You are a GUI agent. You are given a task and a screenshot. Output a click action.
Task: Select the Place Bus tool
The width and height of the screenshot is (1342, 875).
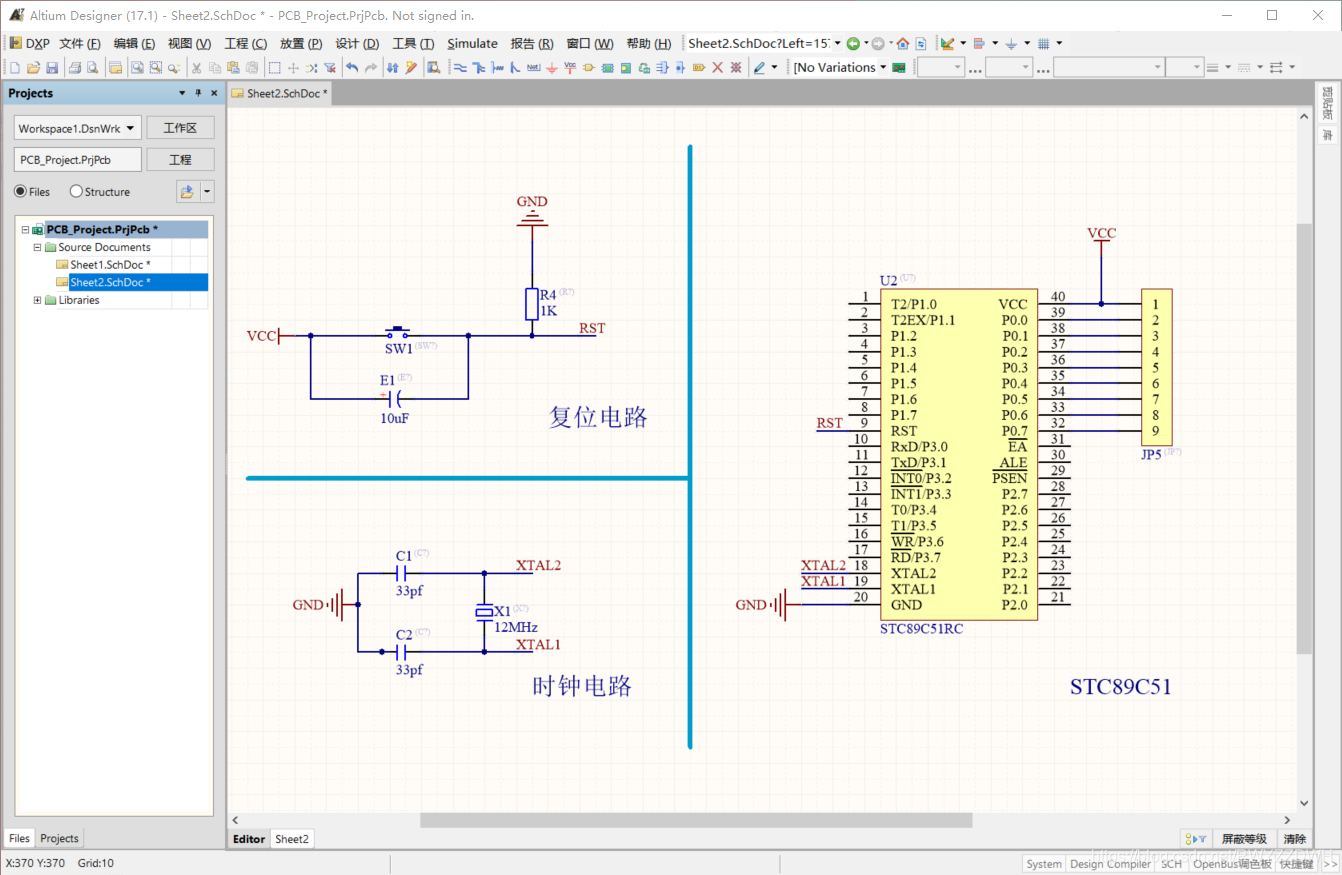[x=479, y=68]
